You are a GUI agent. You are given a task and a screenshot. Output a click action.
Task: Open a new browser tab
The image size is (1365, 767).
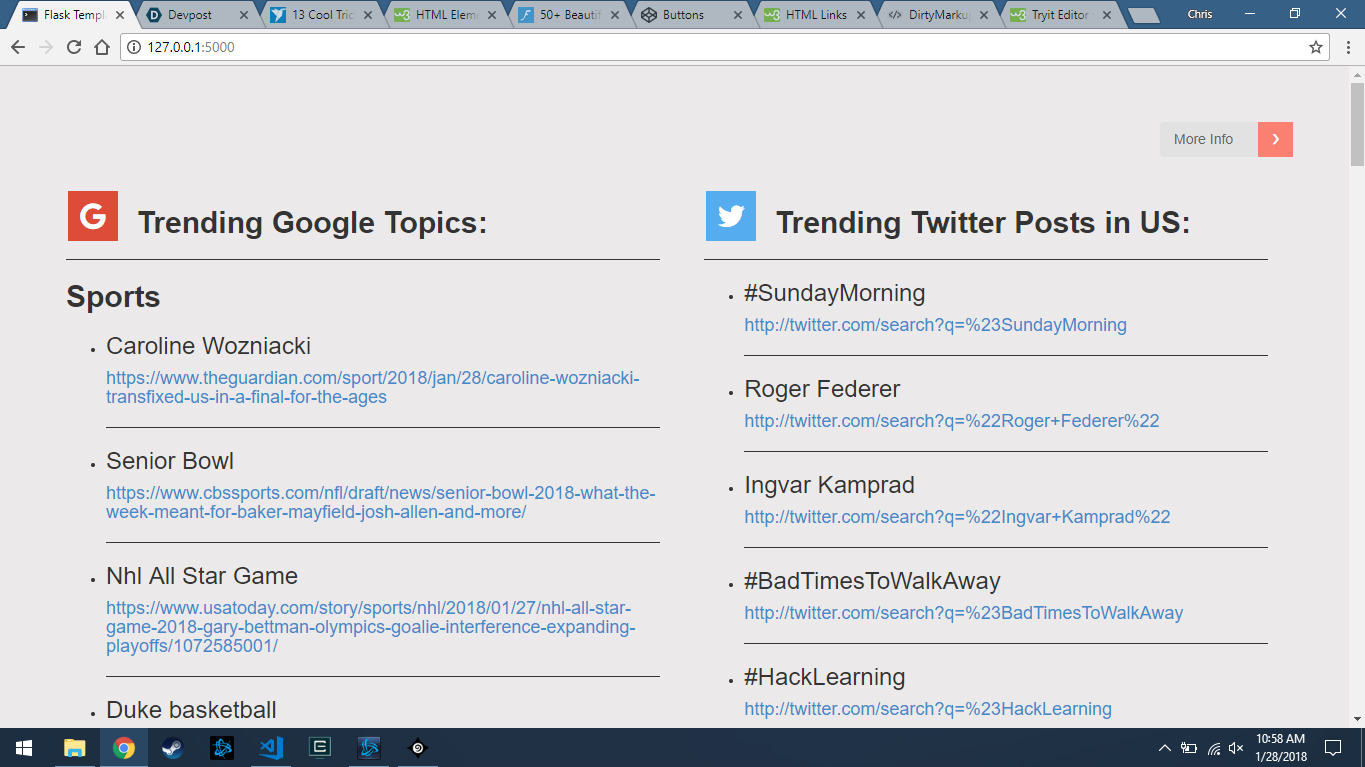point(1143,15)
